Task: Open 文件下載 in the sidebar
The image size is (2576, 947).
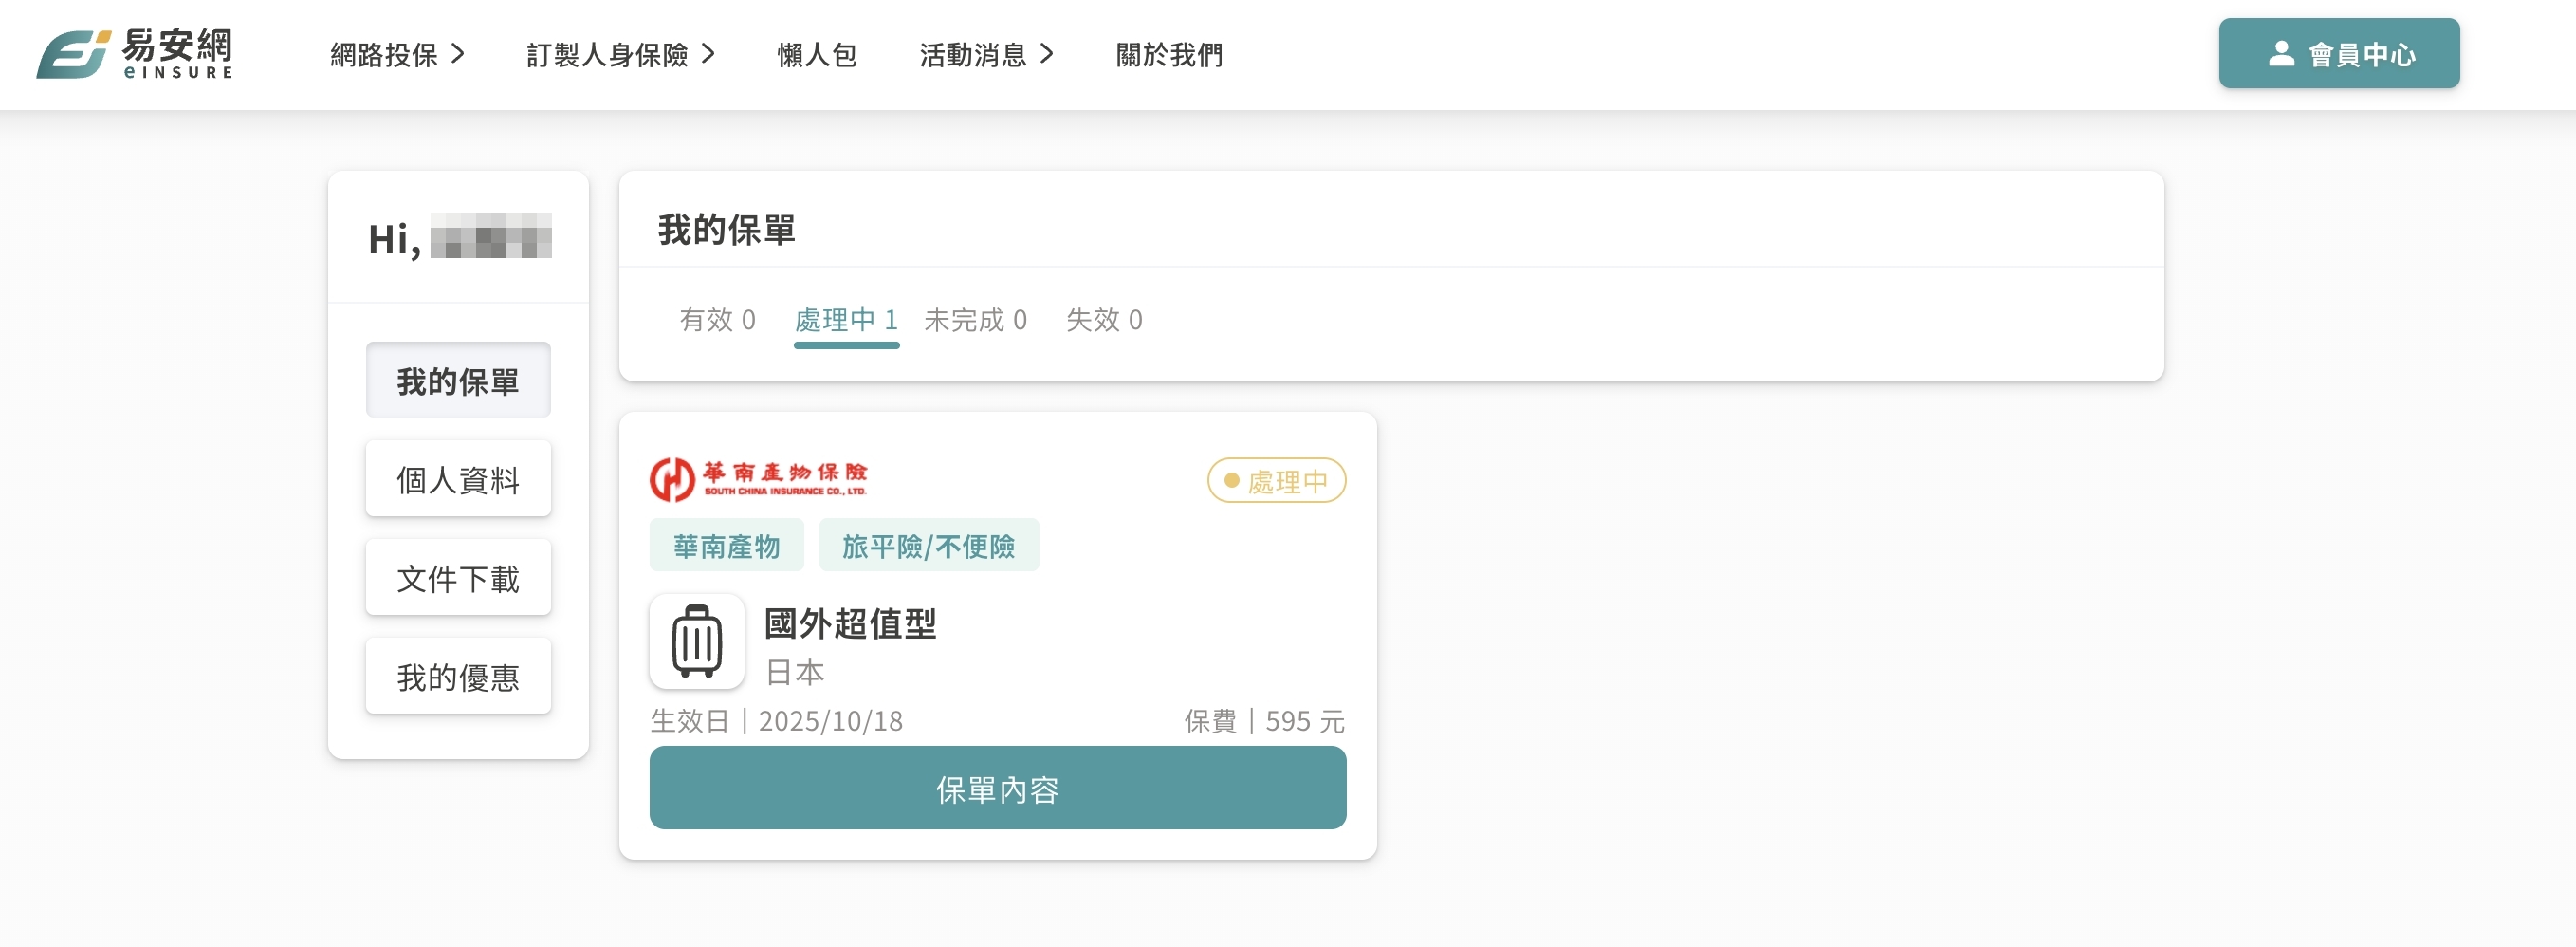Action: tap(458, 578)
